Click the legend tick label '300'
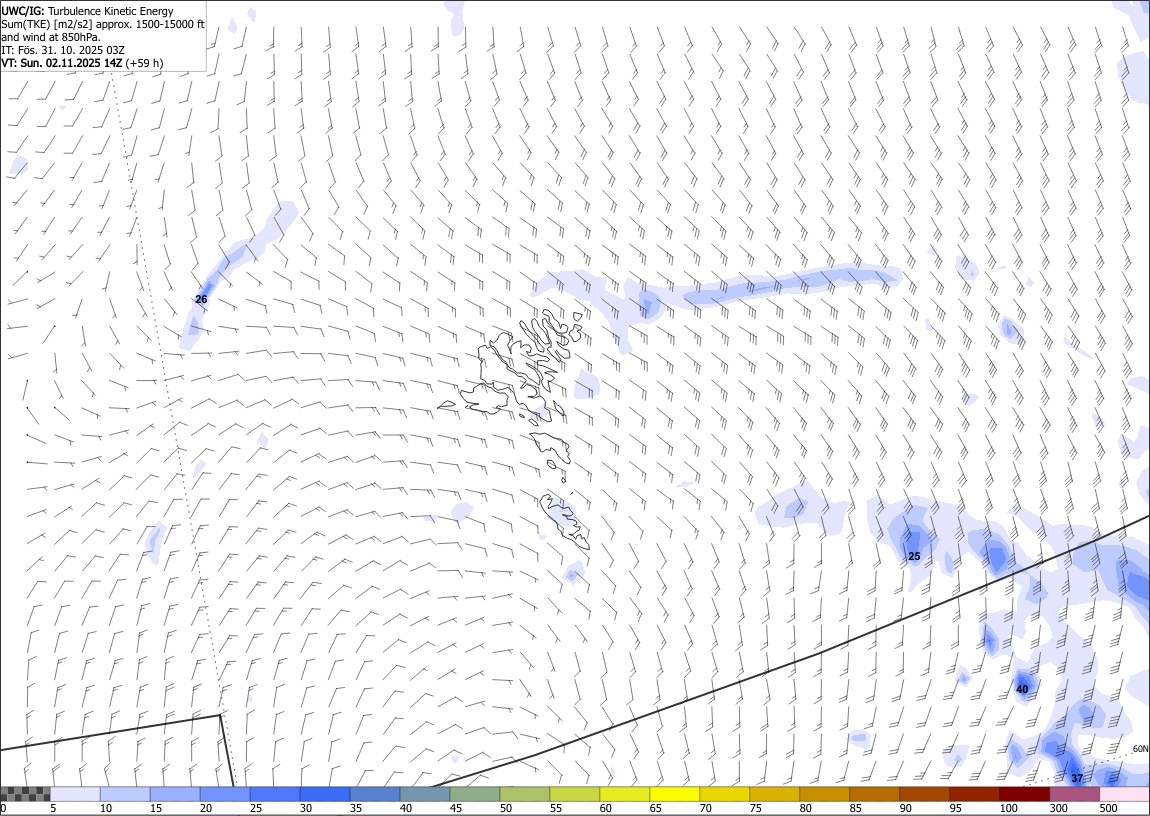Screen dimensions: 1150x816 pyautogui.click(x=1058, y=808)
